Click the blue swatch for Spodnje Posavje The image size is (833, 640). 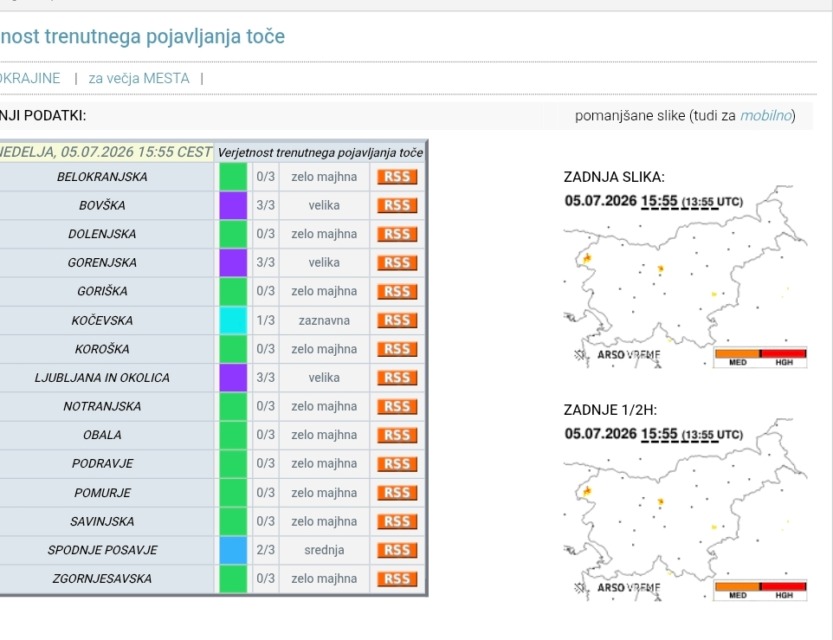(x=233, y=550)
